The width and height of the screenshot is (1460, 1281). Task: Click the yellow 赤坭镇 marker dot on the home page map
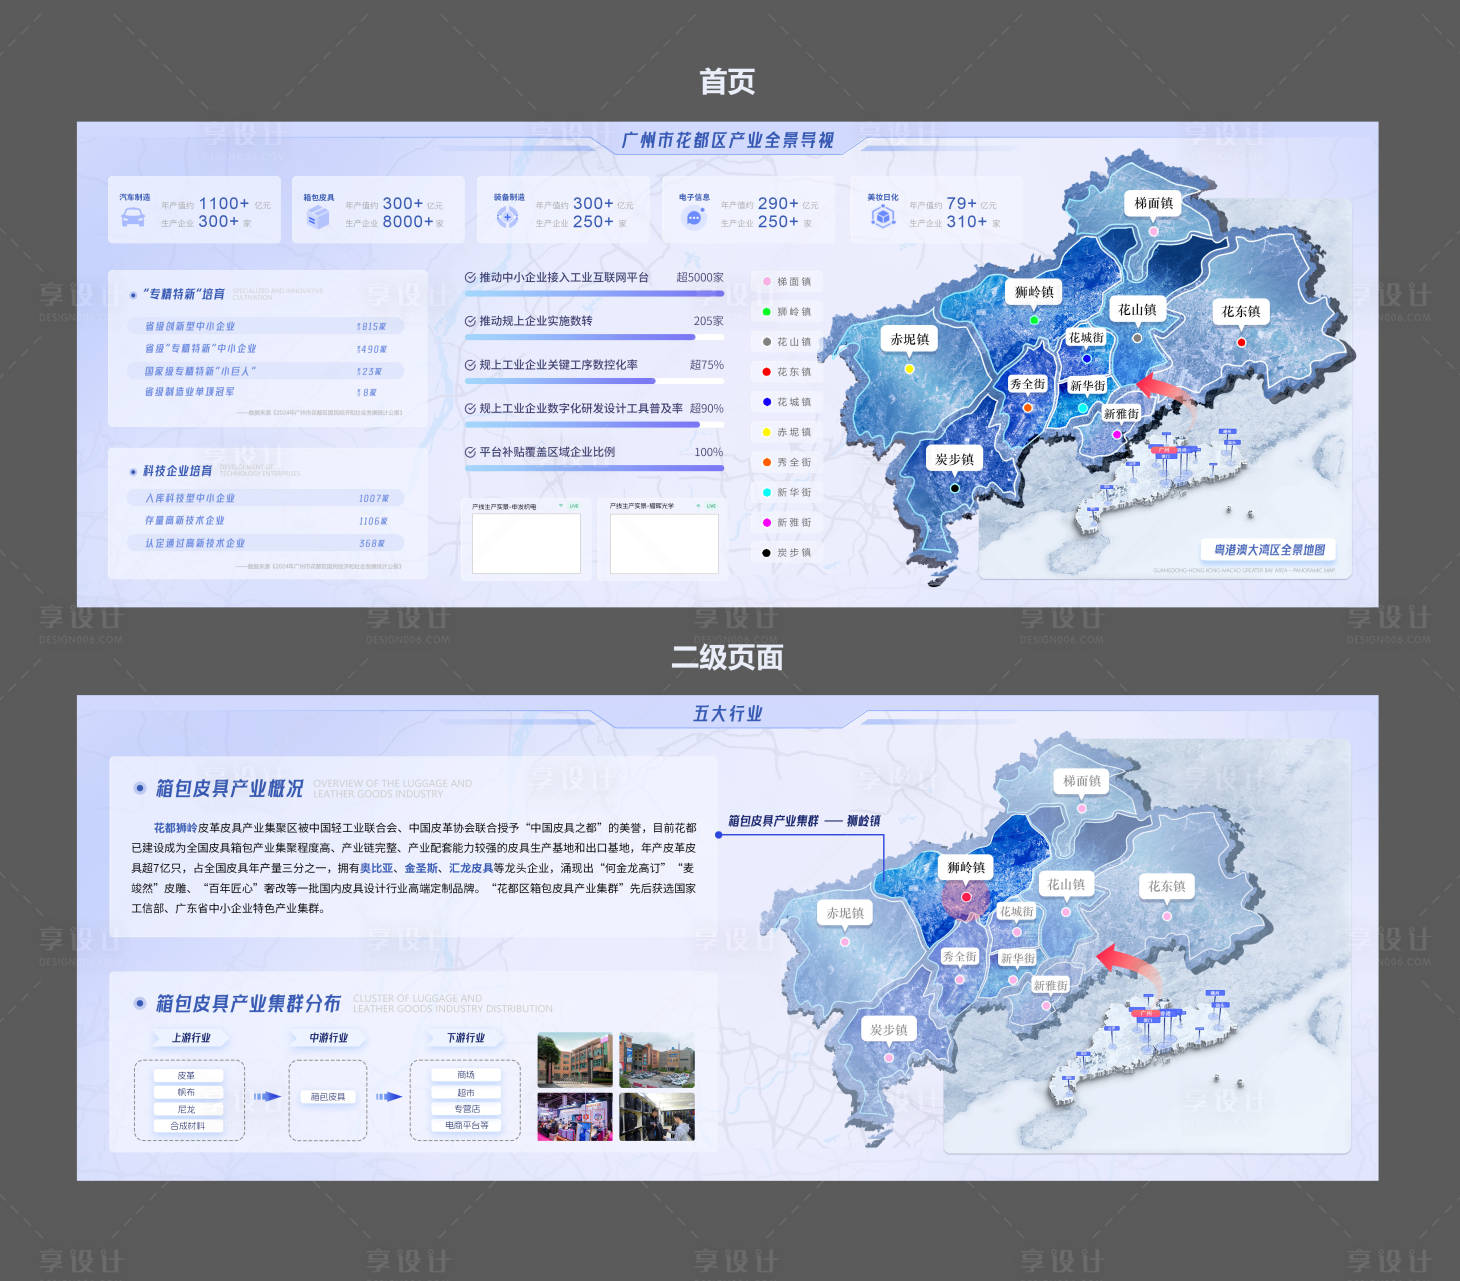909,369
